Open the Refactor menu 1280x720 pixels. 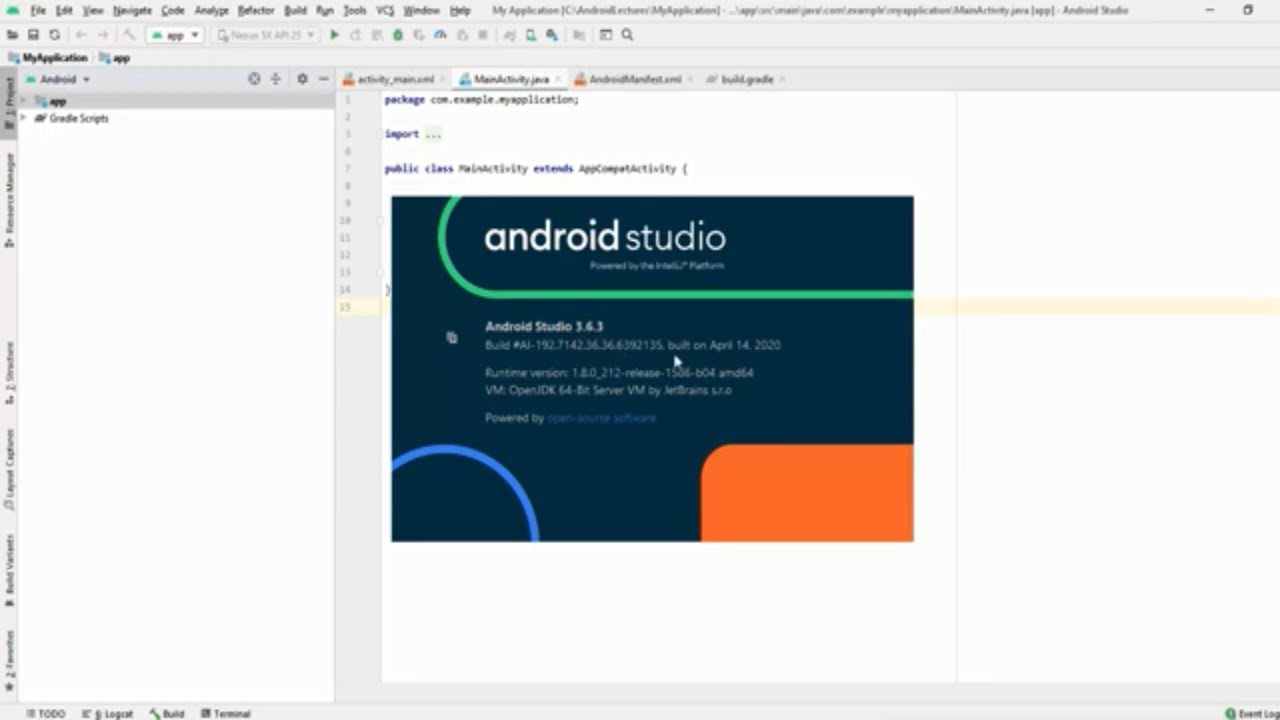pos(256,10)
